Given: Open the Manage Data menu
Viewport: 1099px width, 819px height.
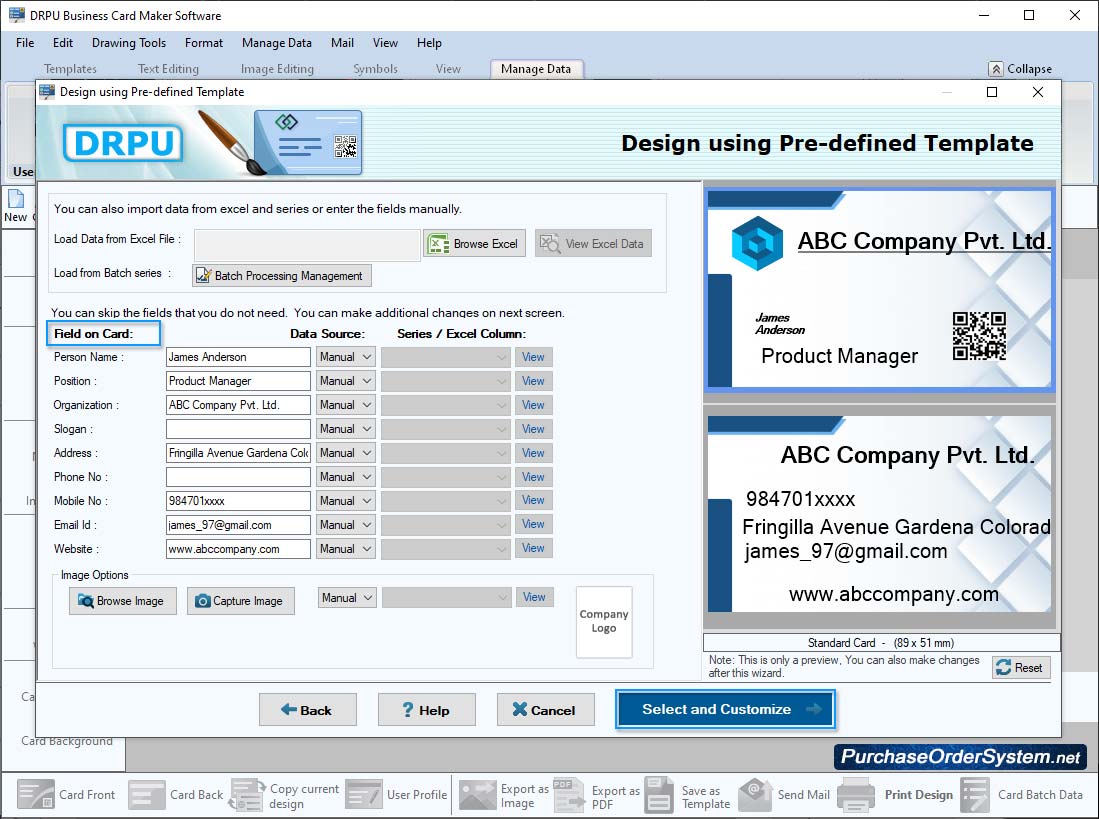Looking at the screenshot, I should tap(277, 43).
